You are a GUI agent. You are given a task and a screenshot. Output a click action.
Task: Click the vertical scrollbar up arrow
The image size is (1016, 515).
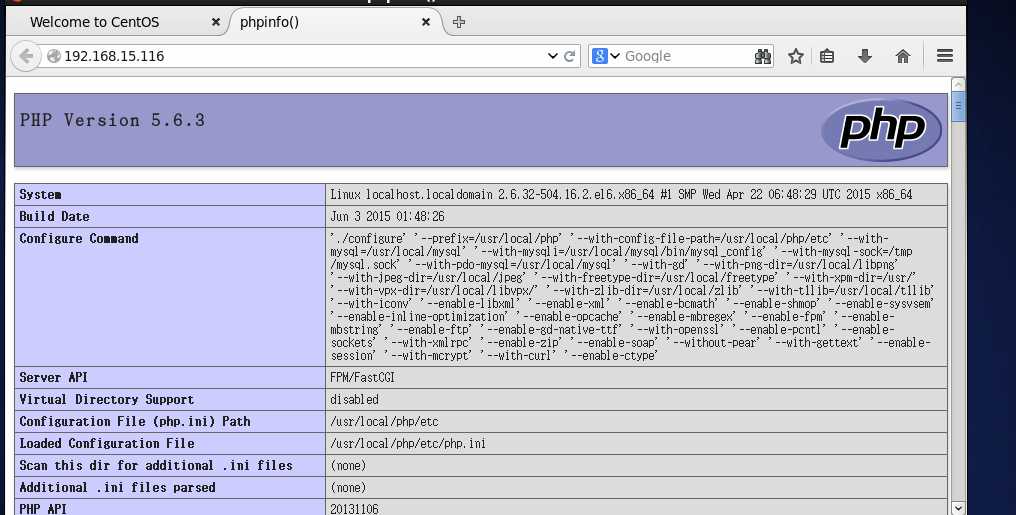[x=958, y=85]
